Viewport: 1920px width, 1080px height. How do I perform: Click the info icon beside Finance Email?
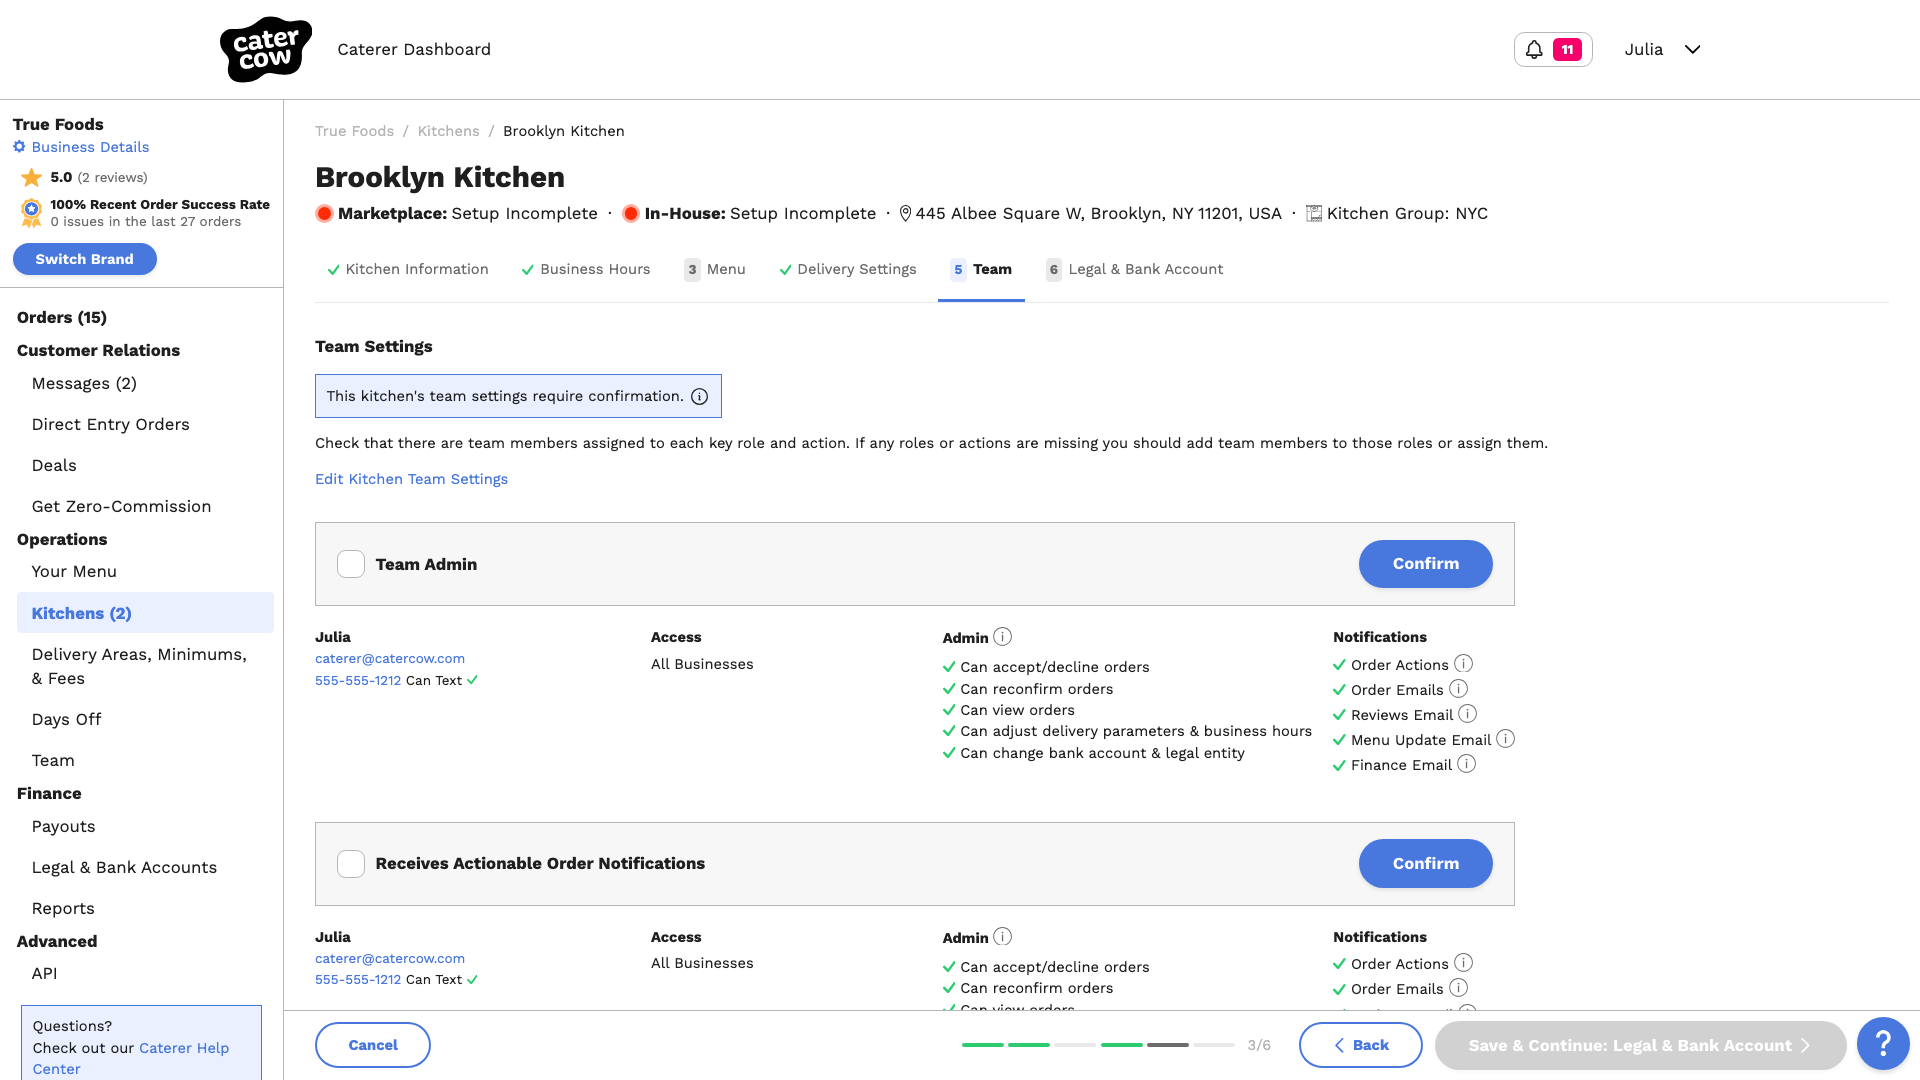(1466, 764)
